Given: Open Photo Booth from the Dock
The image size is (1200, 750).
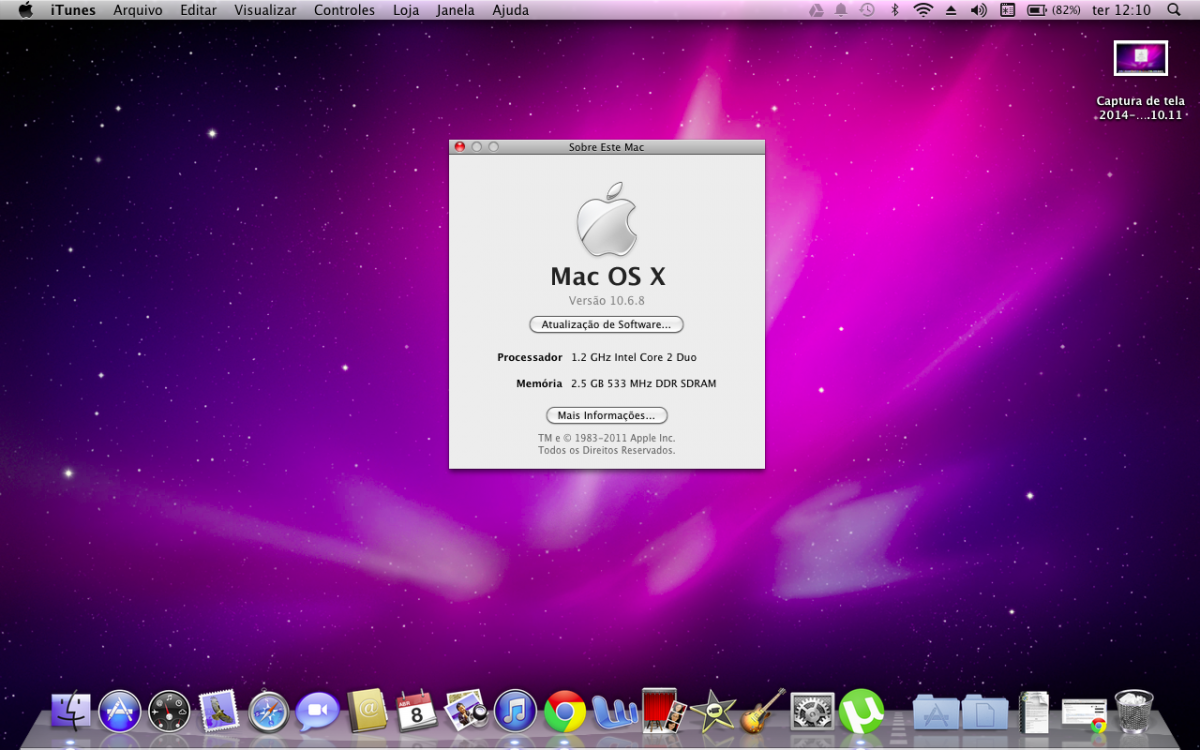Looking at the screenshot, I should tap(663, 711).
